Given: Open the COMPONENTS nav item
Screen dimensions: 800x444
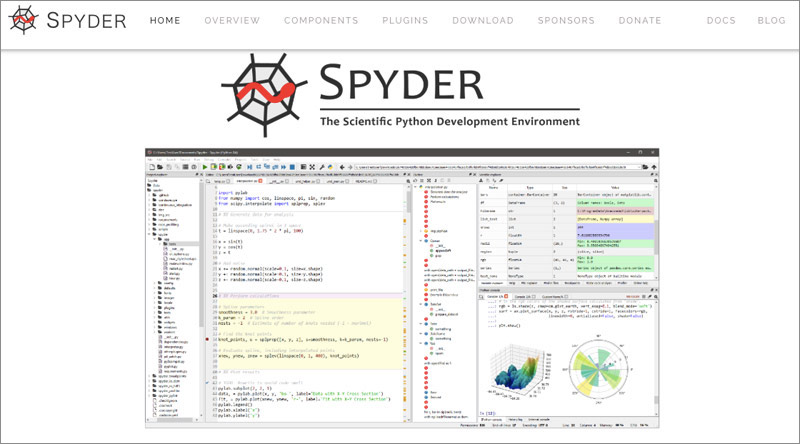Looking at the screenshot, I should tap(321, 20).
